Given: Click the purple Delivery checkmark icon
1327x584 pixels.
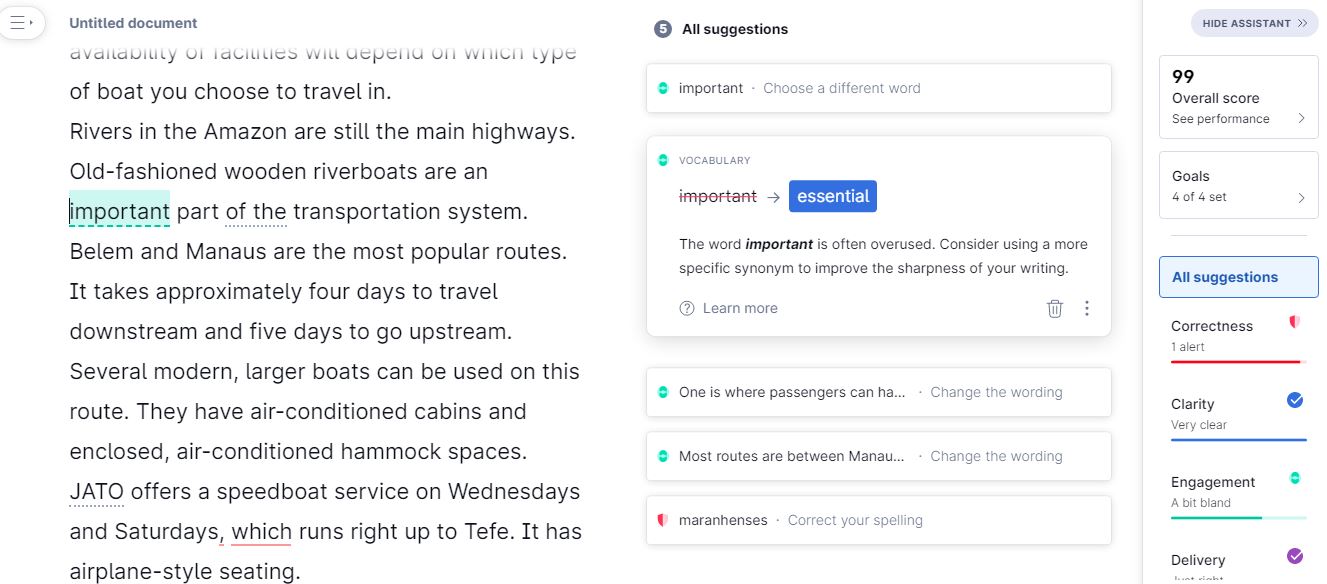Looking at the screenshot, I should point(1295,556).
